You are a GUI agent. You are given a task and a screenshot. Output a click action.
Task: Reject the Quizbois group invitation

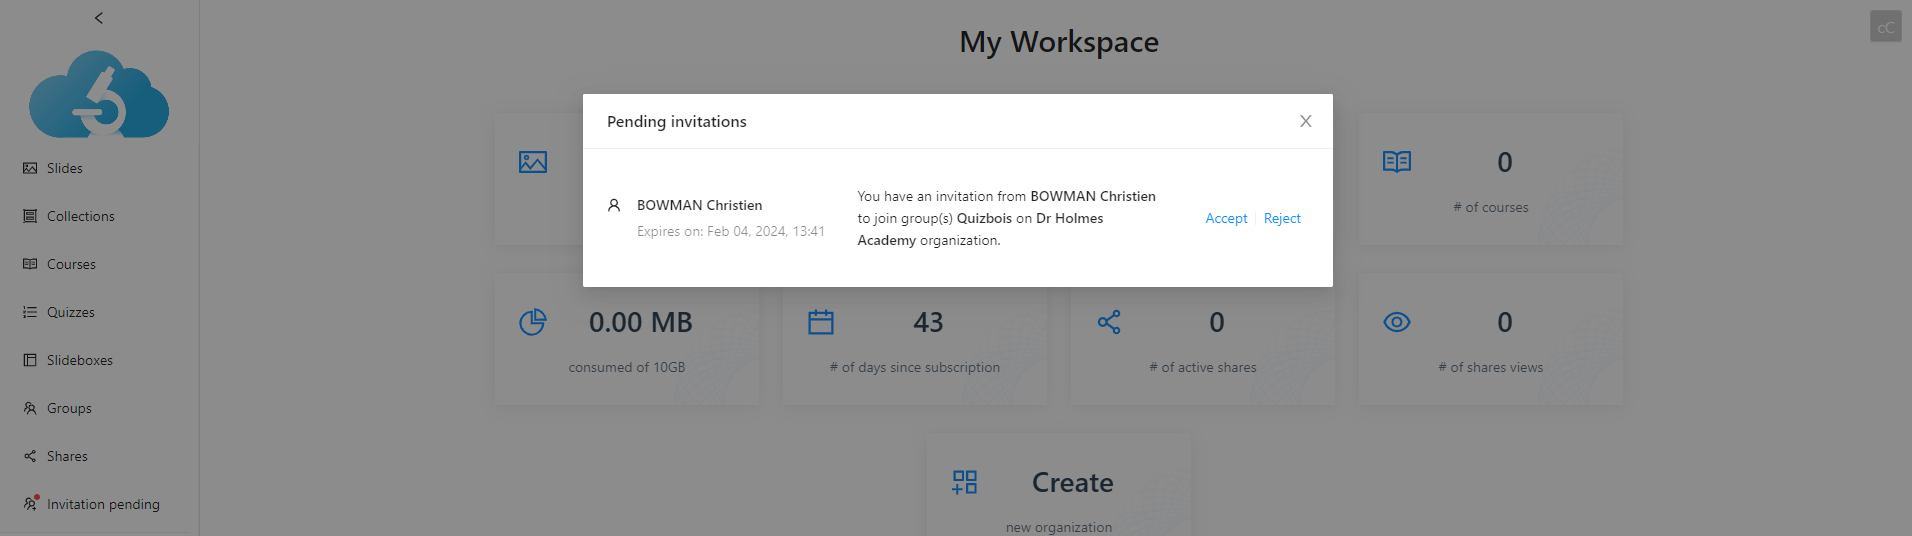[x=1282, y=218]
